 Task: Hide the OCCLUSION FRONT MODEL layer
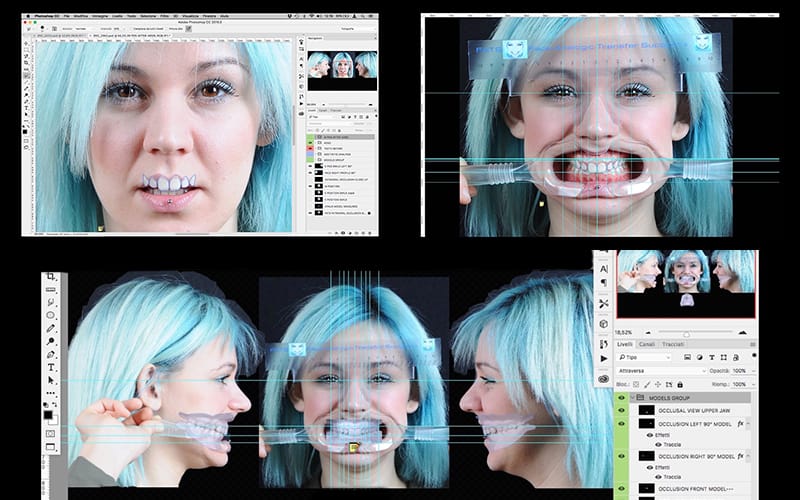click(621, 488)
